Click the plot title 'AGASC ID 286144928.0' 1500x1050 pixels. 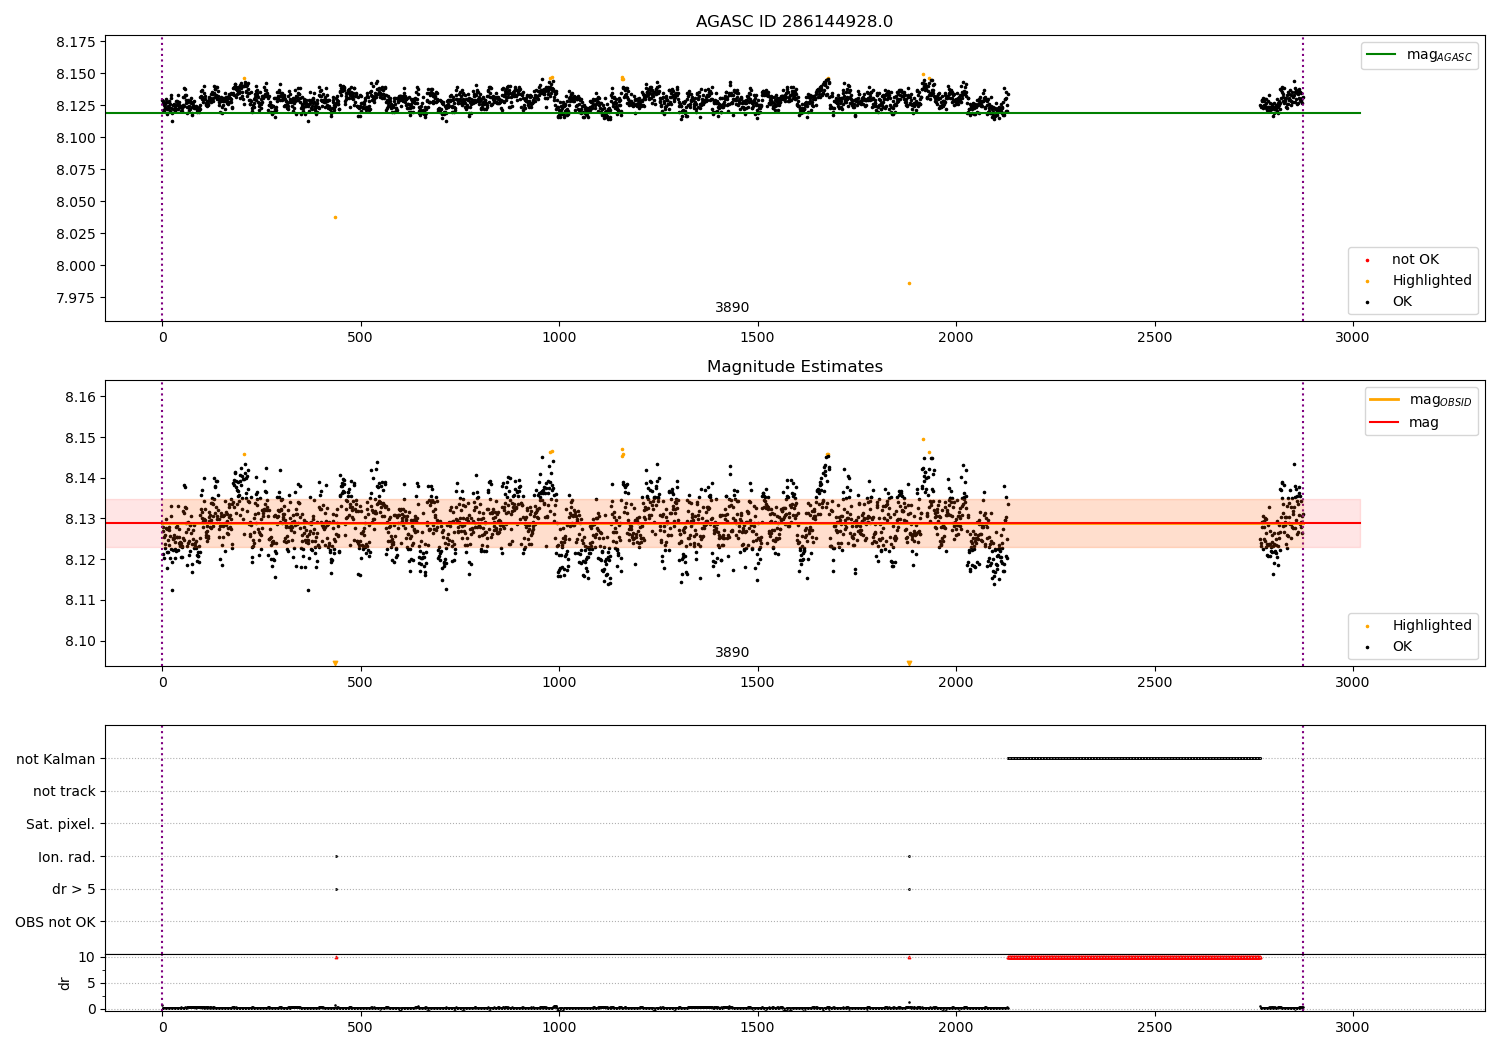pyautogui.click(x=794, y=22)
